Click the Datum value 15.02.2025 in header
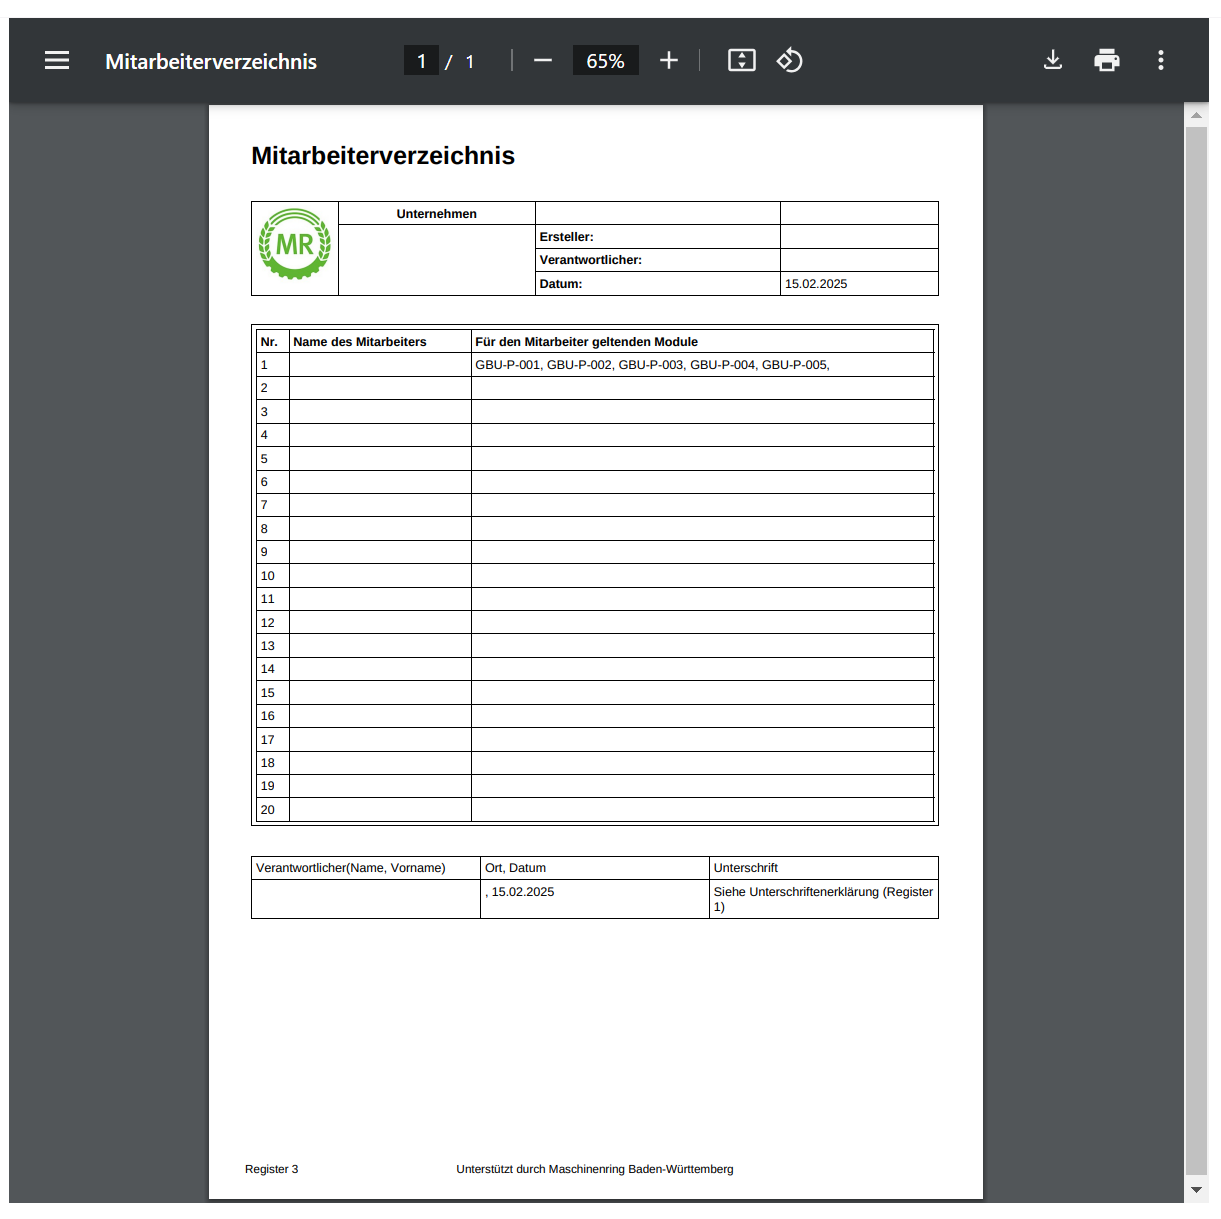Screen dimensions: 1221x1219 click(x=816, y=284)
